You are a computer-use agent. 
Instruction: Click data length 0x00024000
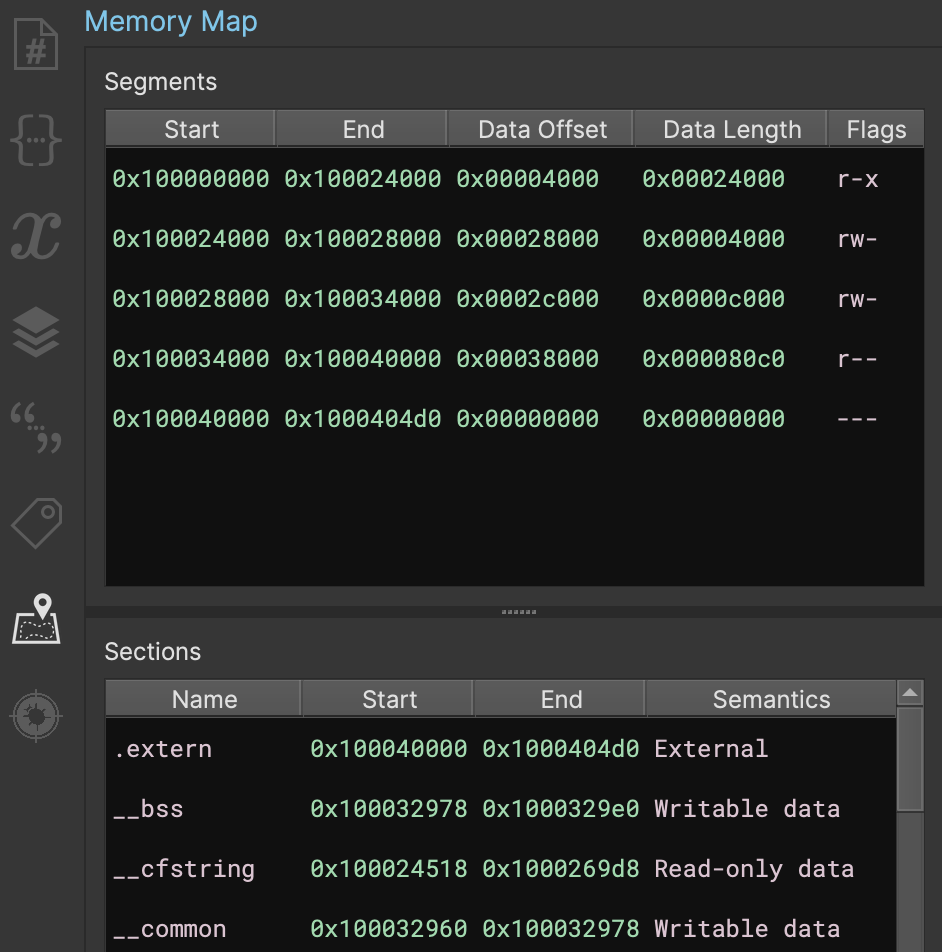pyautogui.click(x=713, y=179)
